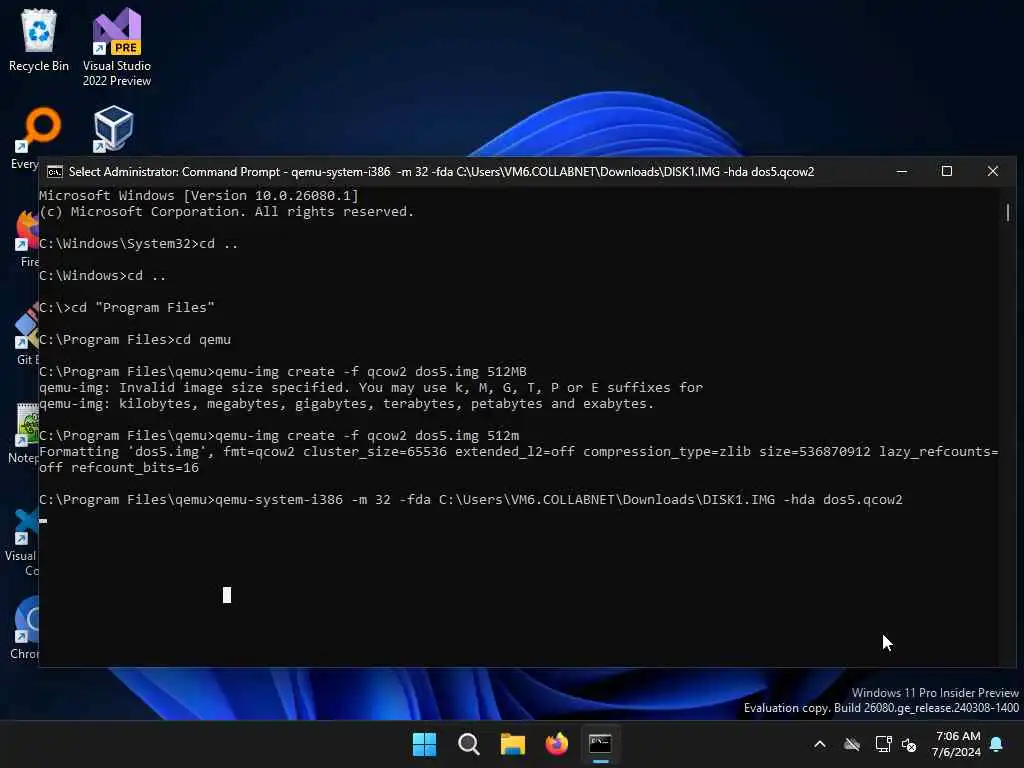Click the 'off refcount_bits=16' output line
Viewport: 1024px width, 768px height.
coord(119,468)
